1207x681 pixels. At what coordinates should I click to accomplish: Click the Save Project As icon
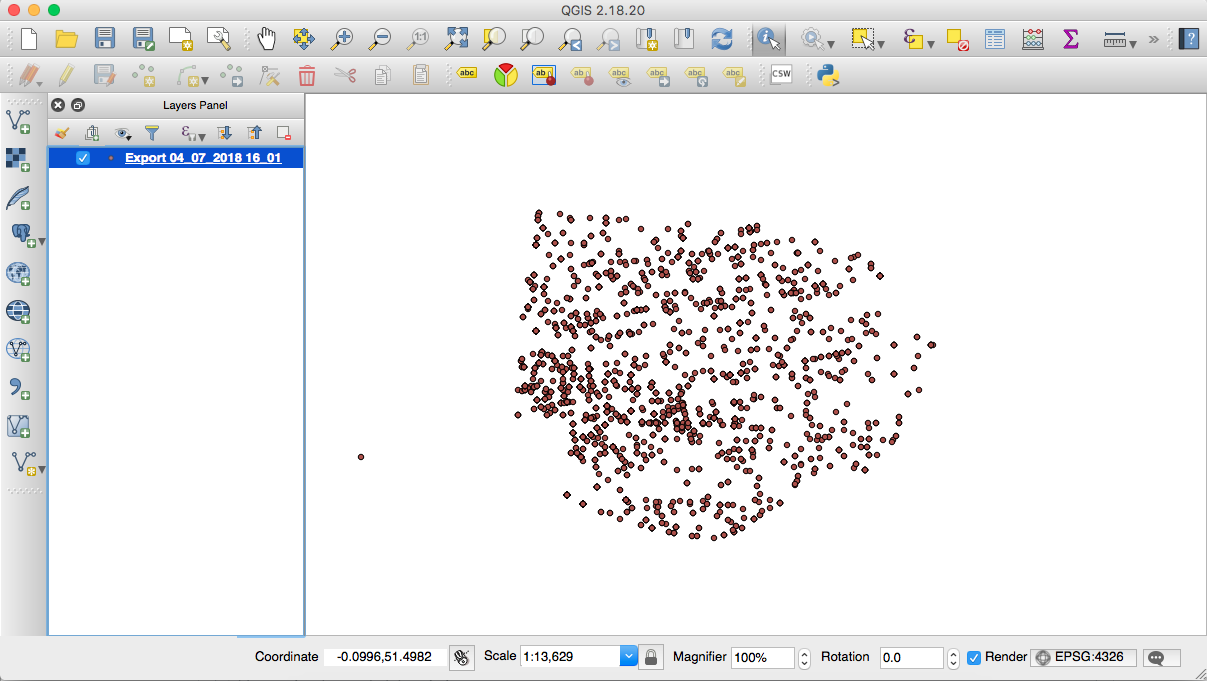coord(143,39)
